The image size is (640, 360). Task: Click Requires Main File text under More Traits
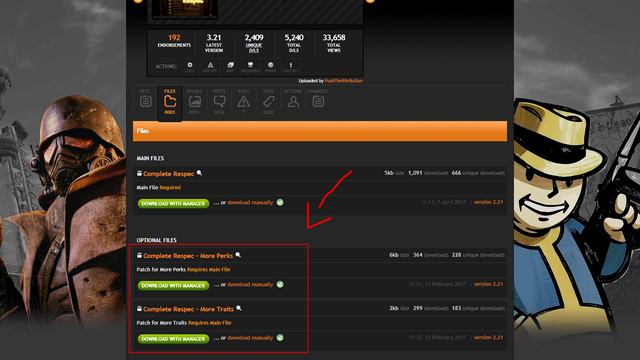210,323
